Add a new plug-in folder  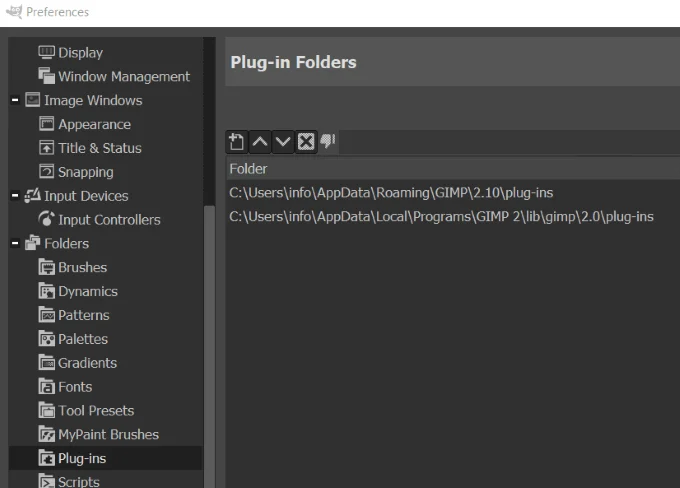point(237,142)
